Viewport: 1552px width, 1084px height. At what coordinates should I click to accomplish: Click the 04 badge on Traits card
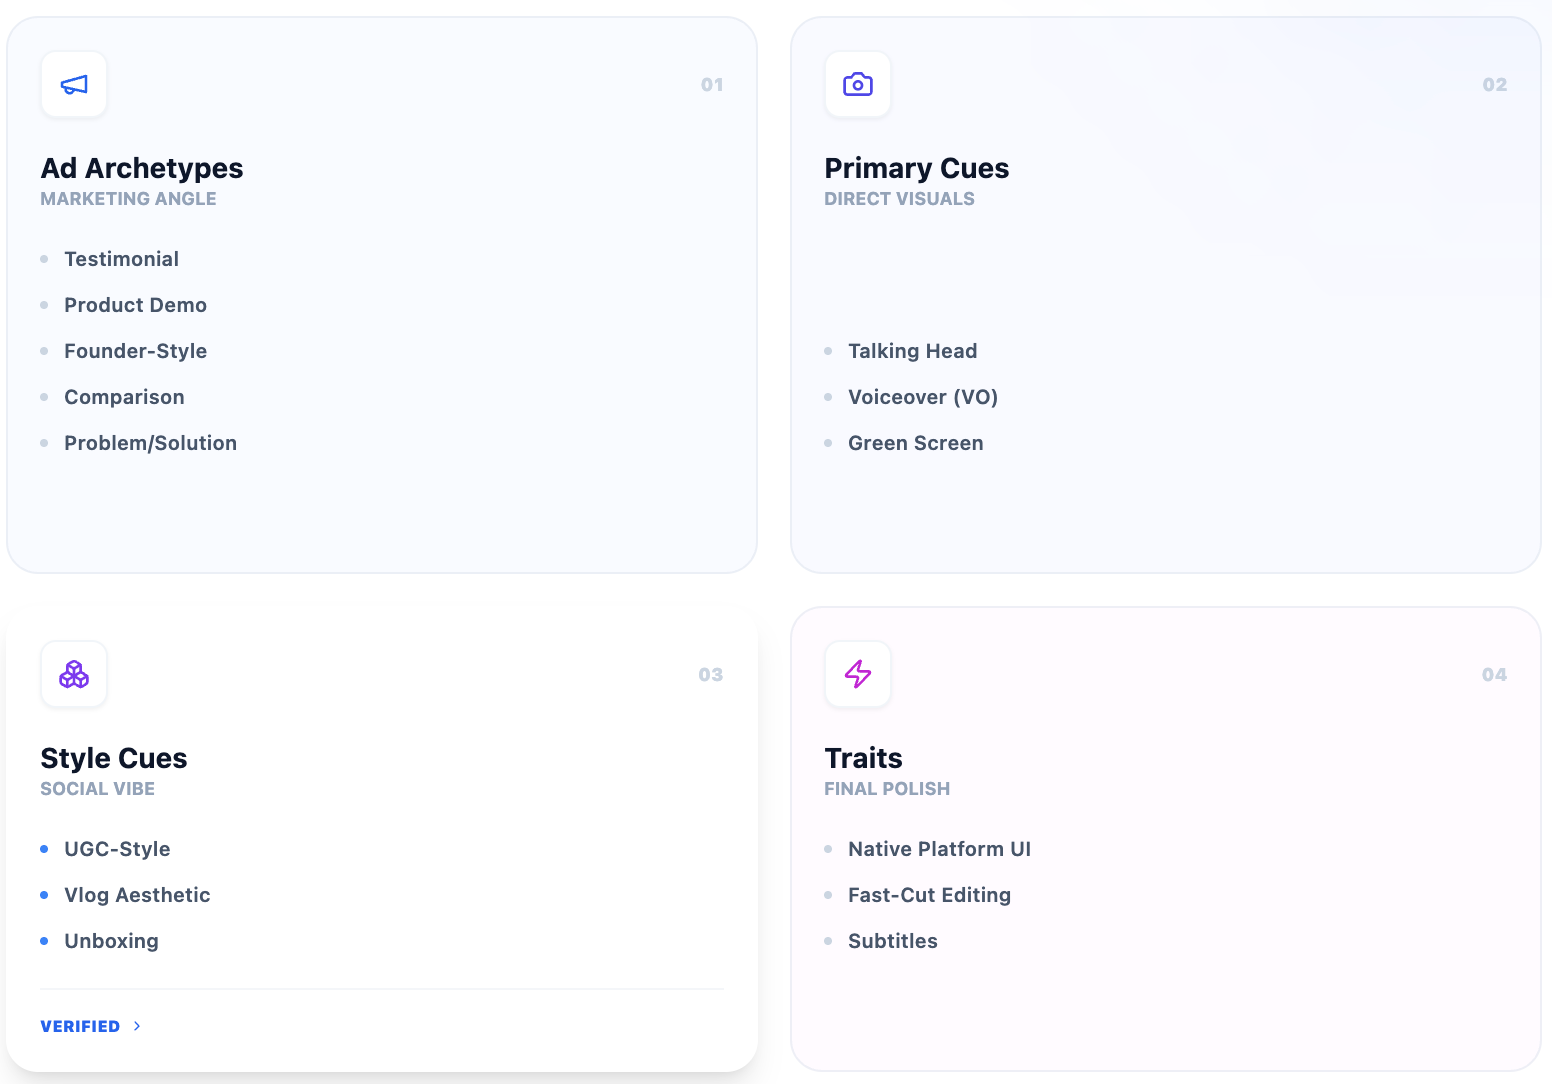point(1495,675)
